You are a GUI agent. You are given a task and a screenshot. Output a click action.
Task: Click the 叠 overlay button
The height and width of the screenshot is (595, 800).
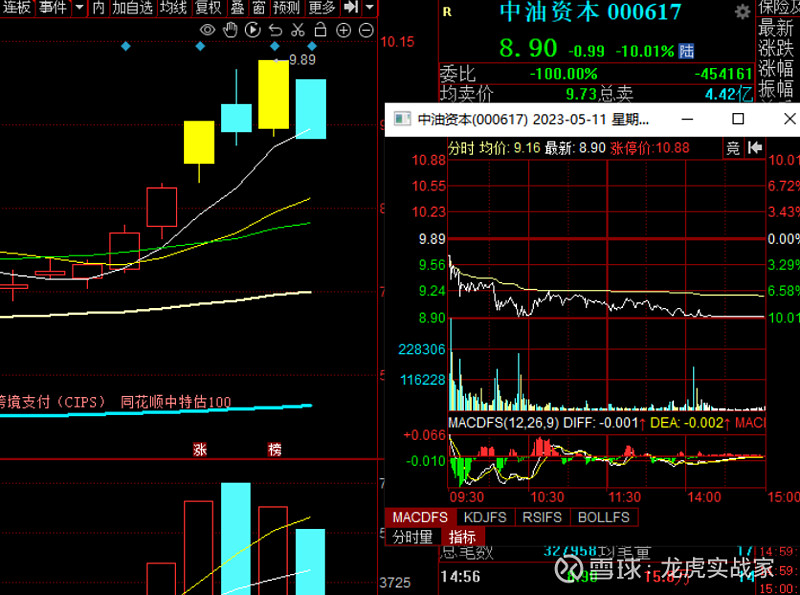237,7
